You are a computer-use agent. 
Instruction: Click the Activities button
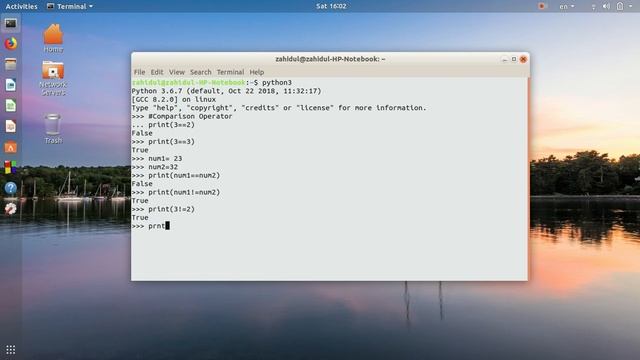21,6
